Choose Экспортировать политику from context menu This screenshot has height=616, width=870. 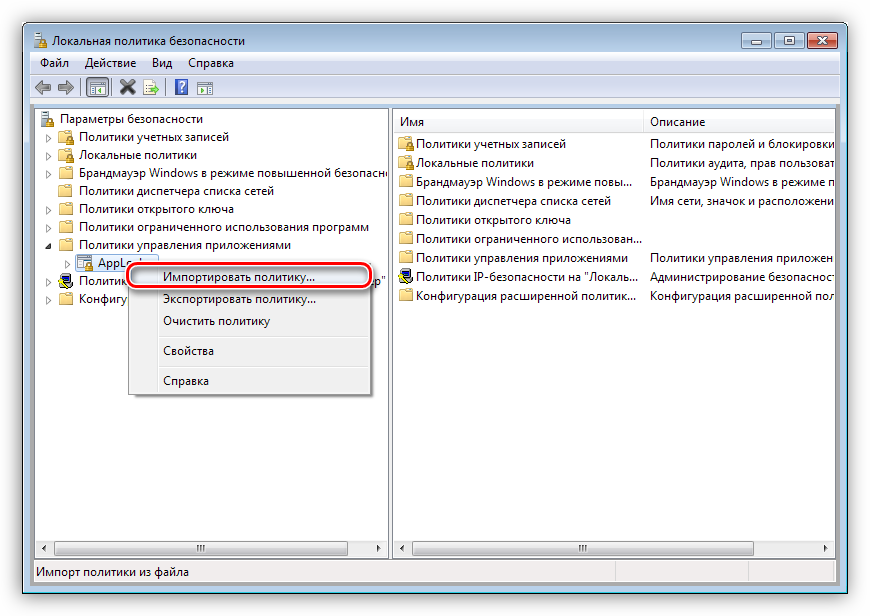[239, 299]
